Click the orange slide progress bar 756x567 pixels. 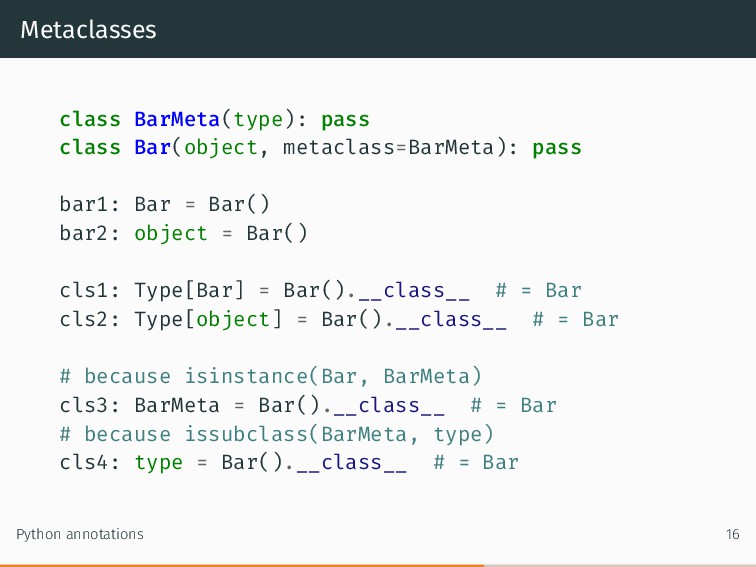242,565
